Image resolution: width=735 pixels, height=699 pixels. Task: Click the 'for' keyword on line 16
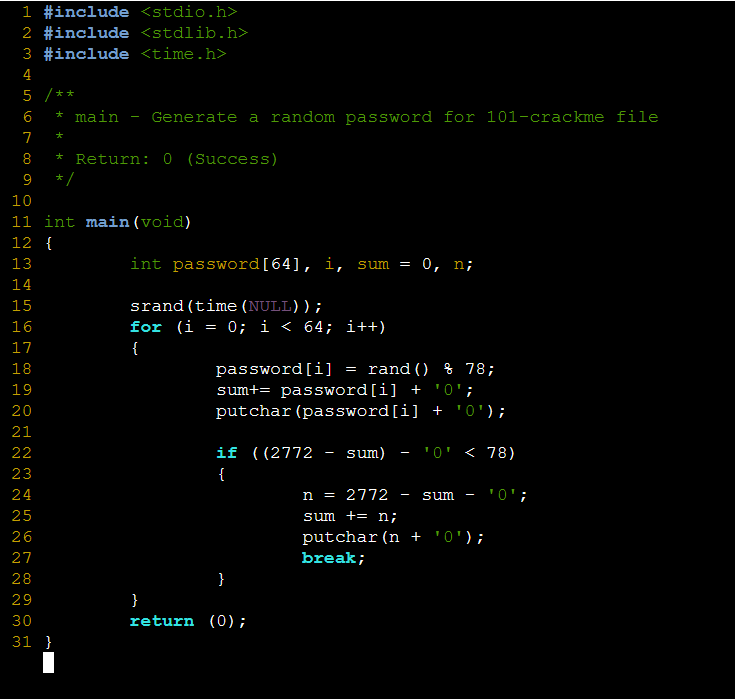146,327
